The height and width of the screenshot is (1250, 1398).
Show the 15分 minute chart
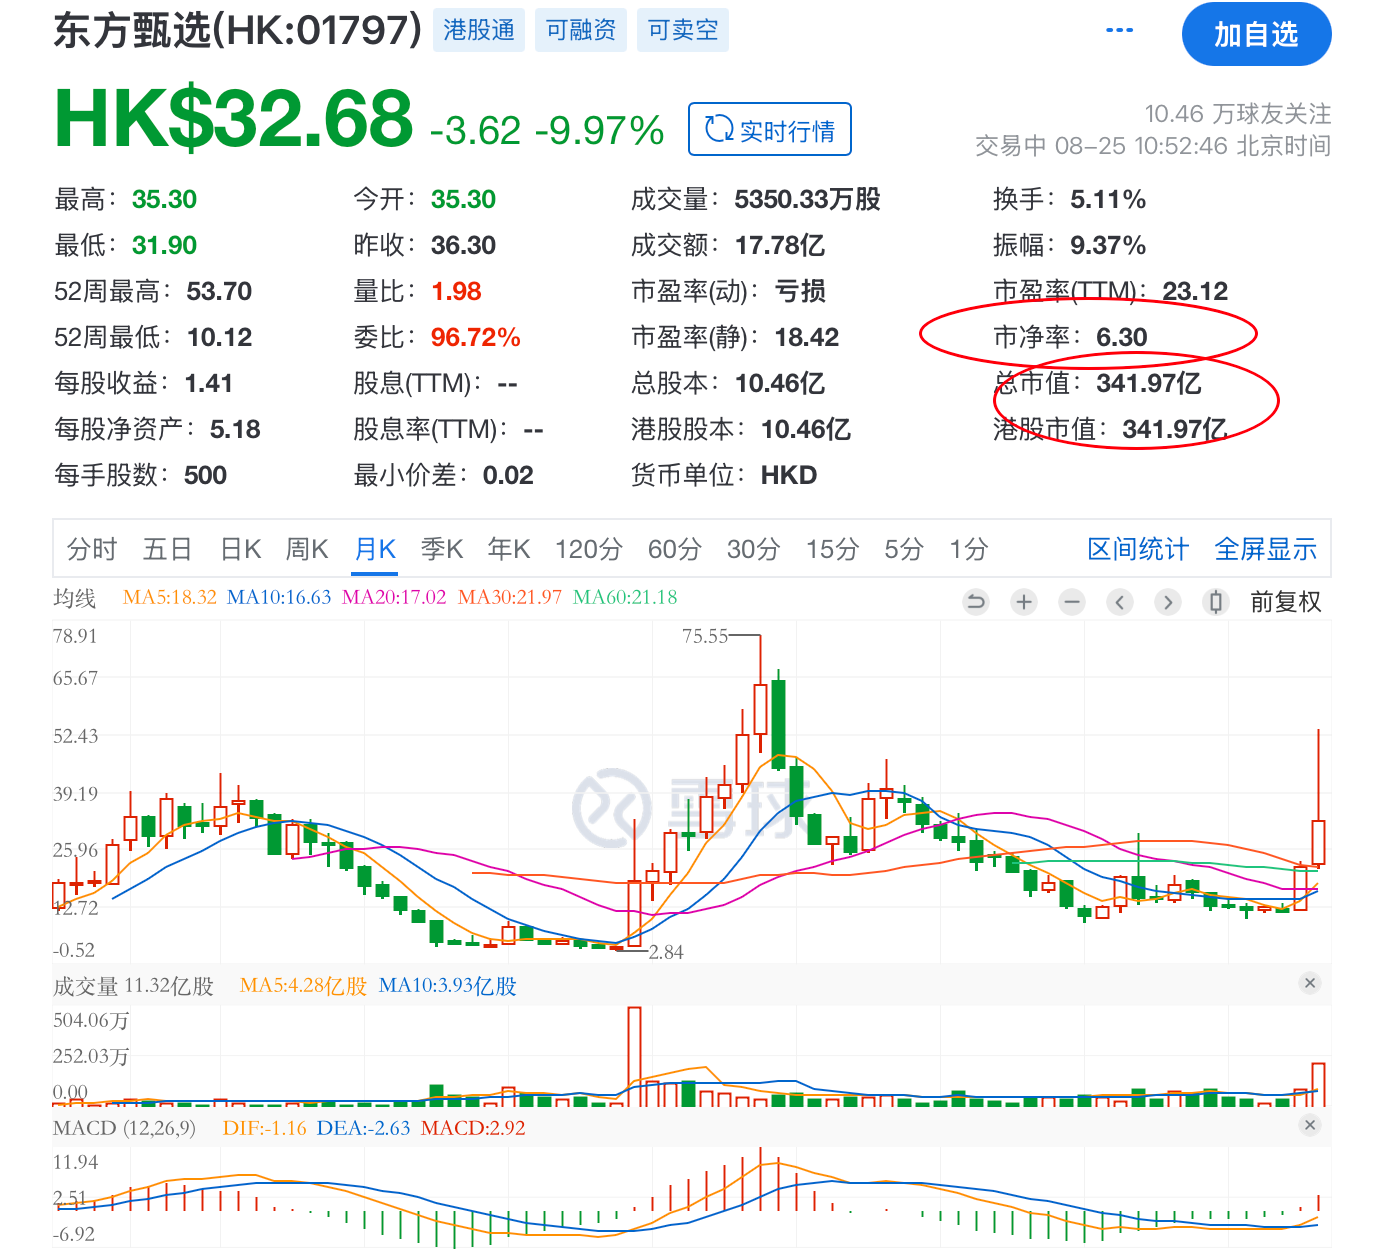pos(833,549)
